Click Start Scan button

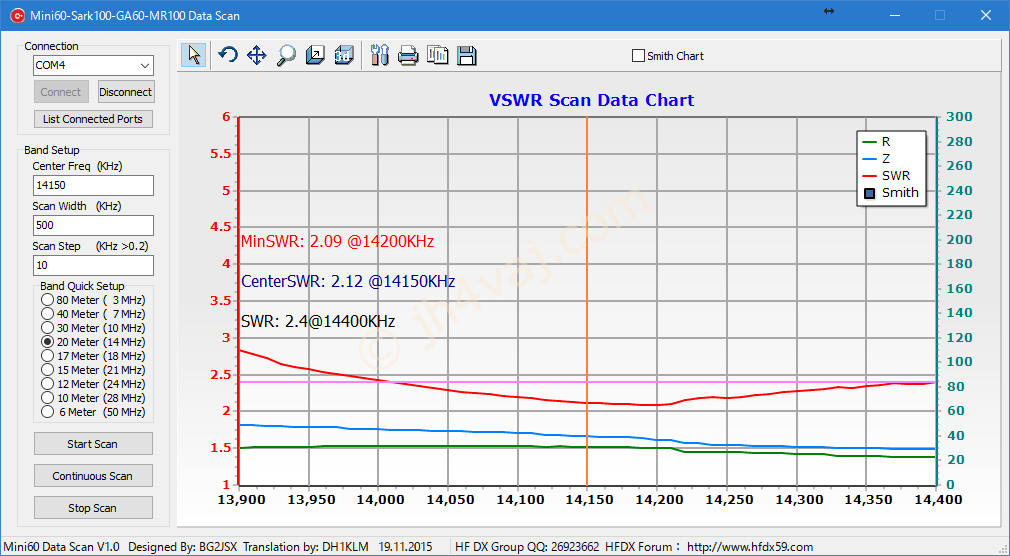(93, 444)
